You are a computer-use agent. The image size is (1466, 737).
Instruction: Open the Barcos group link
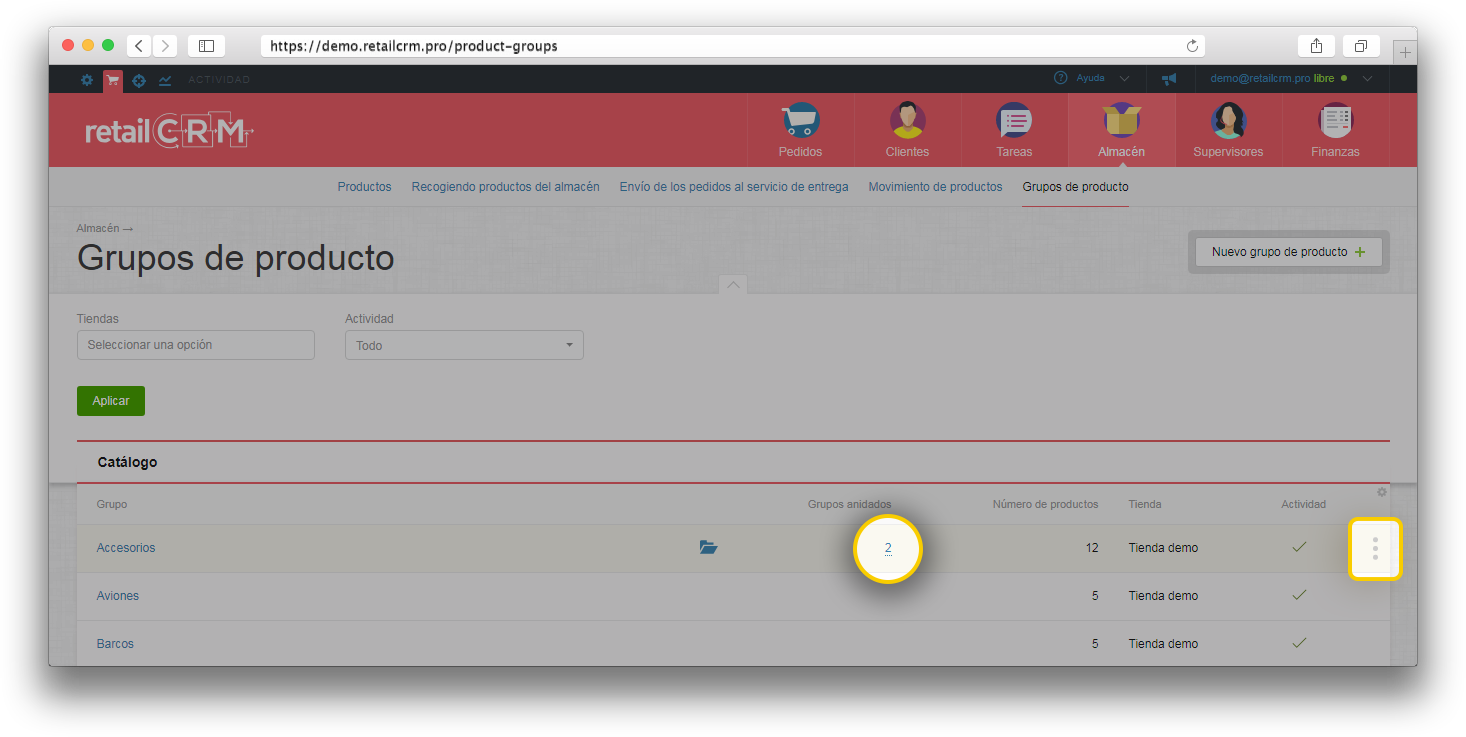[115, 644]
